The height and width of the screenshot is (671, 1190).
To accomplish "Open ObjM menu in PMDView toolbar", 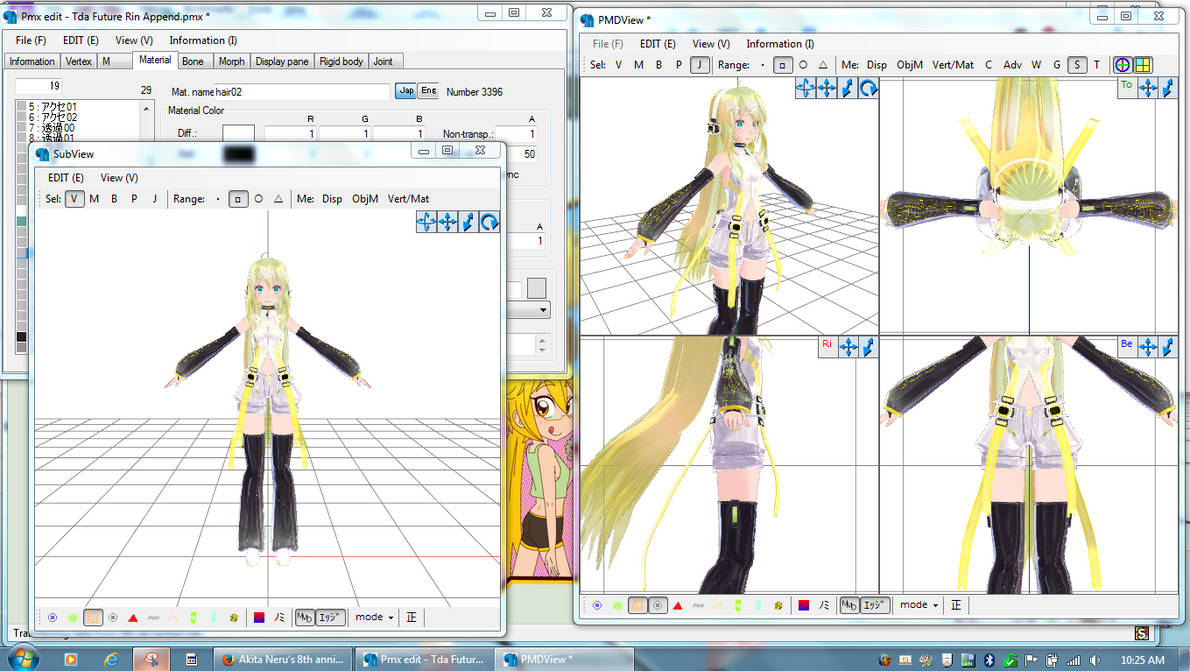I will click(x=909, y=65).
